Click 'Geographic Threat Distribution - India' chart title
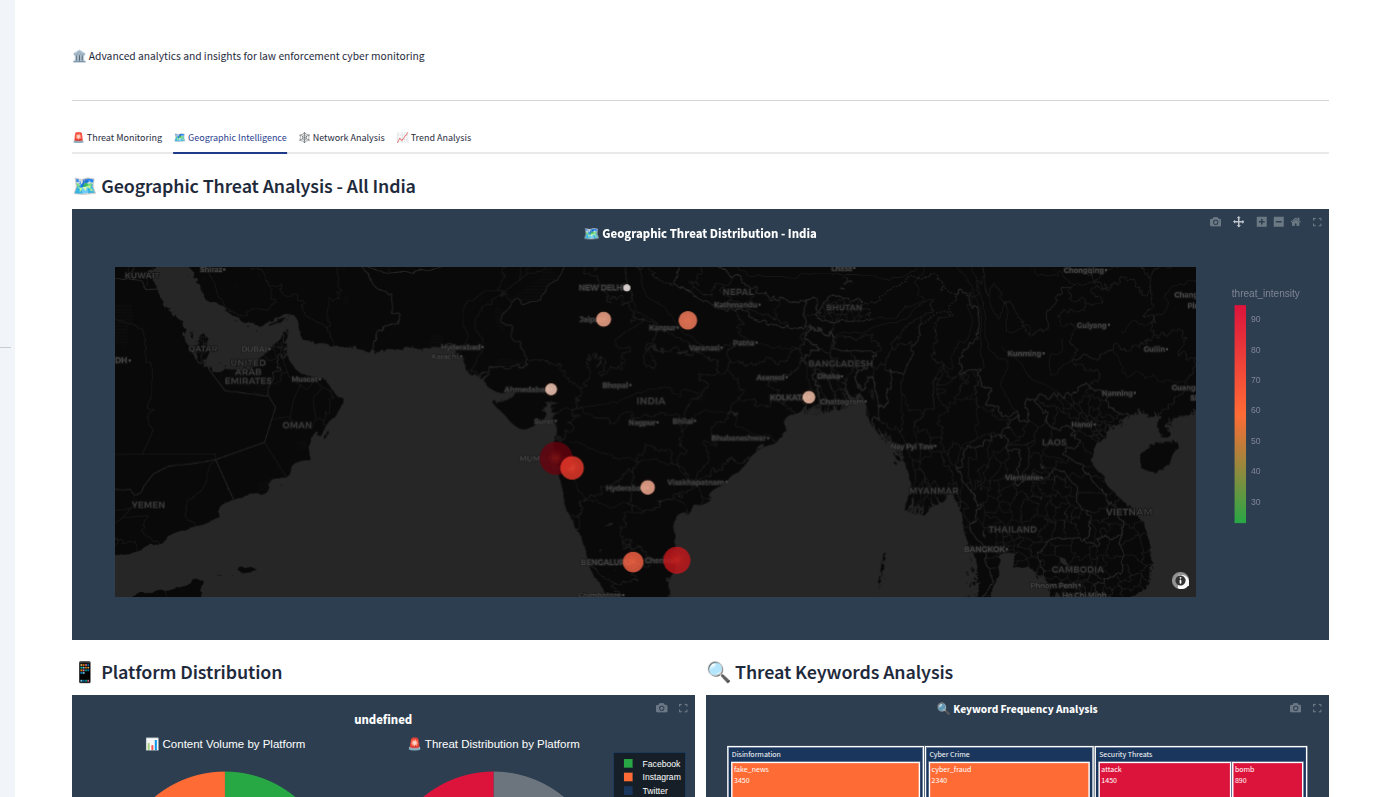Viewport: 1381px width, 797px height. point(700,233)
